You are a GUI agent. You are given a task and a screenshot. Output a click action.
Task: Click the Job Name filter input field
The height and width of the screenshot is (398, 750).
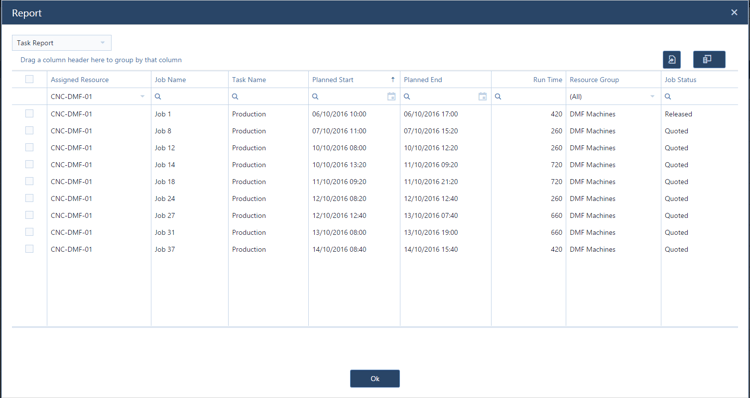190,97
